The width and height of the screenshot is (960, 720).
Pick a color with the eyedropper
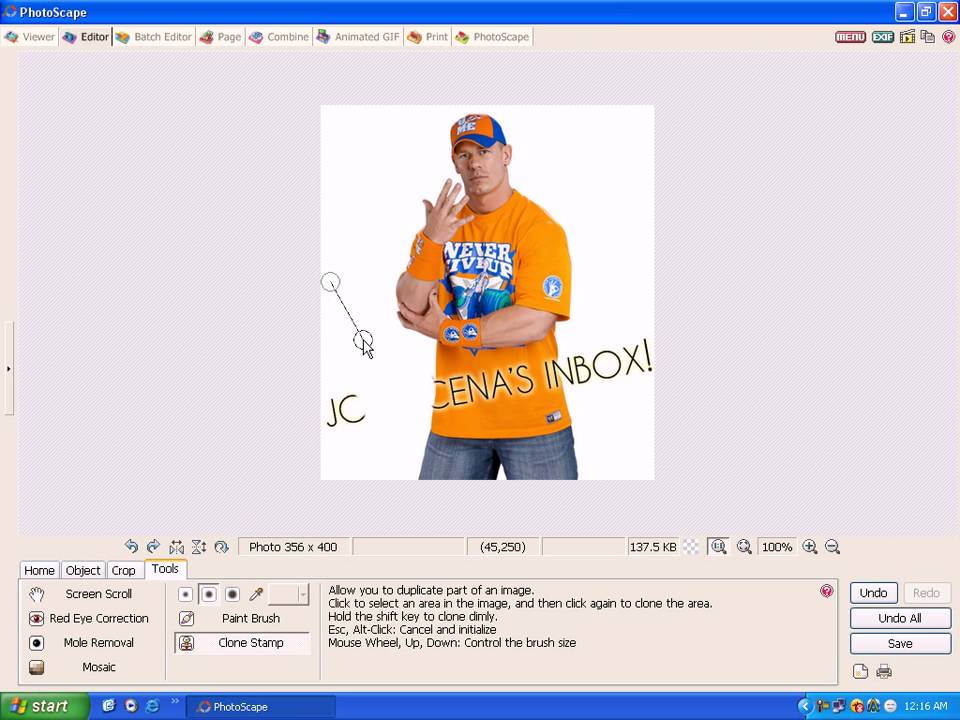tap(256, 594)
